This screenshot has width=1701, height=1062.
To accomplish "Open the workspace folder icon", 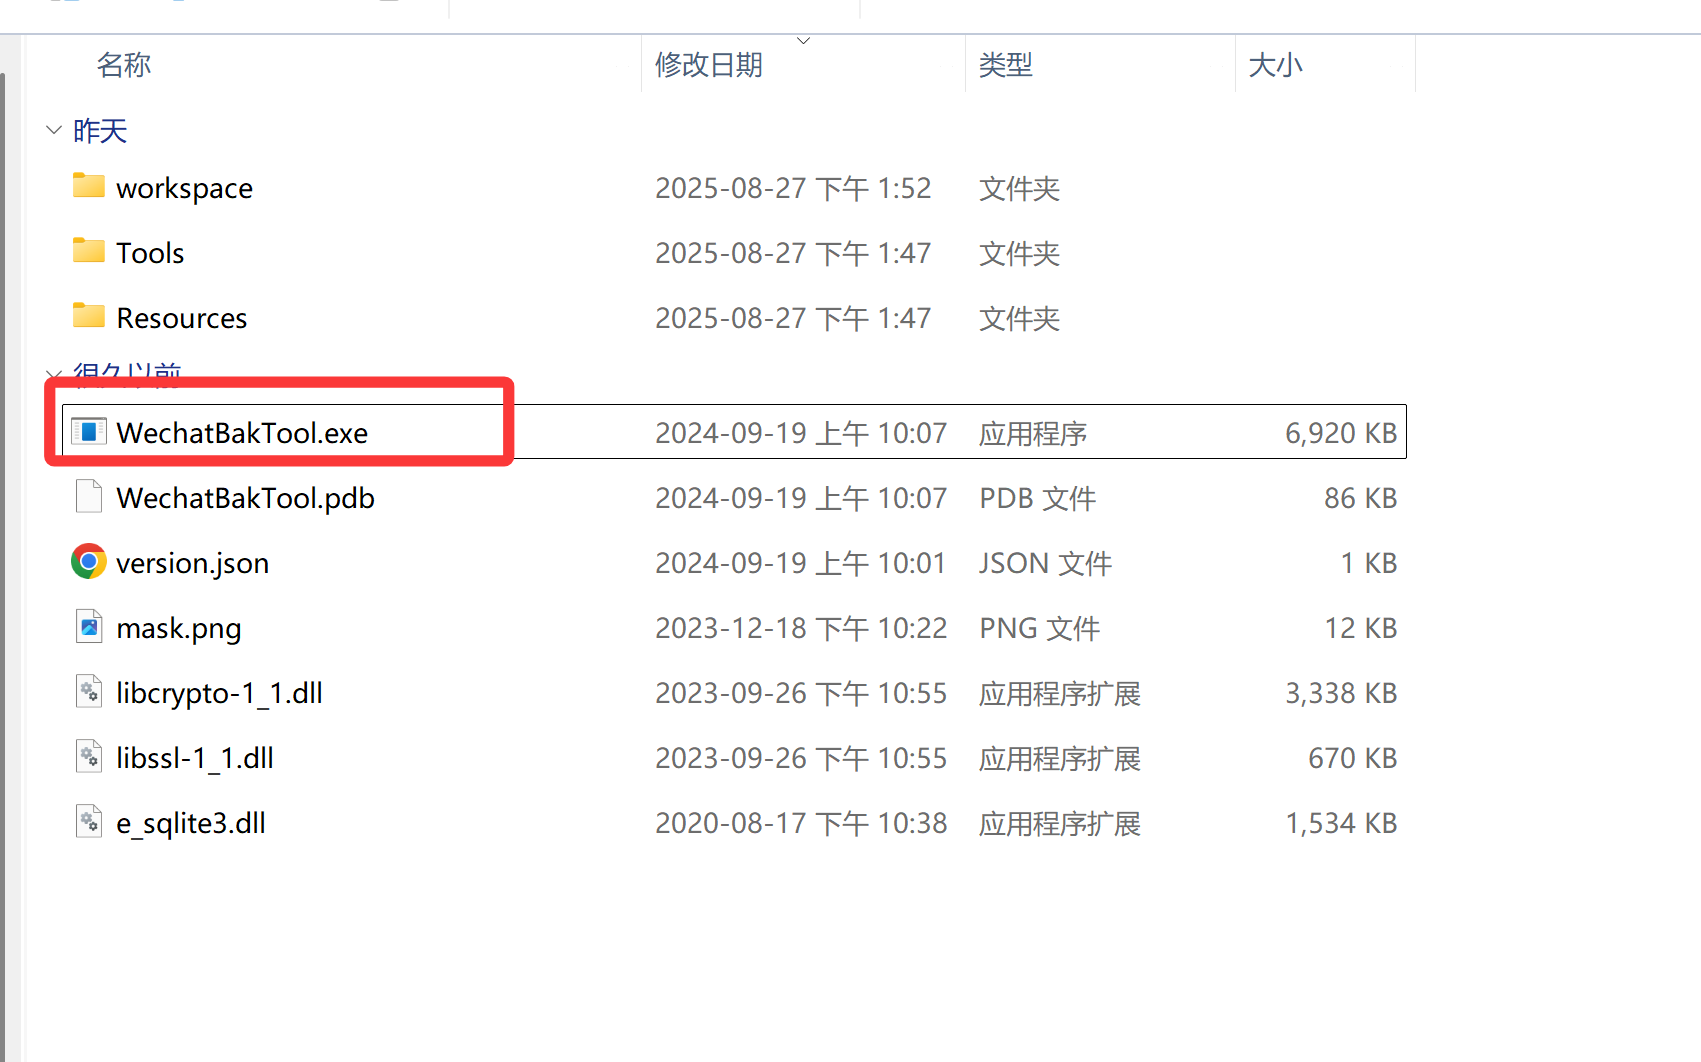I will 89,186.
